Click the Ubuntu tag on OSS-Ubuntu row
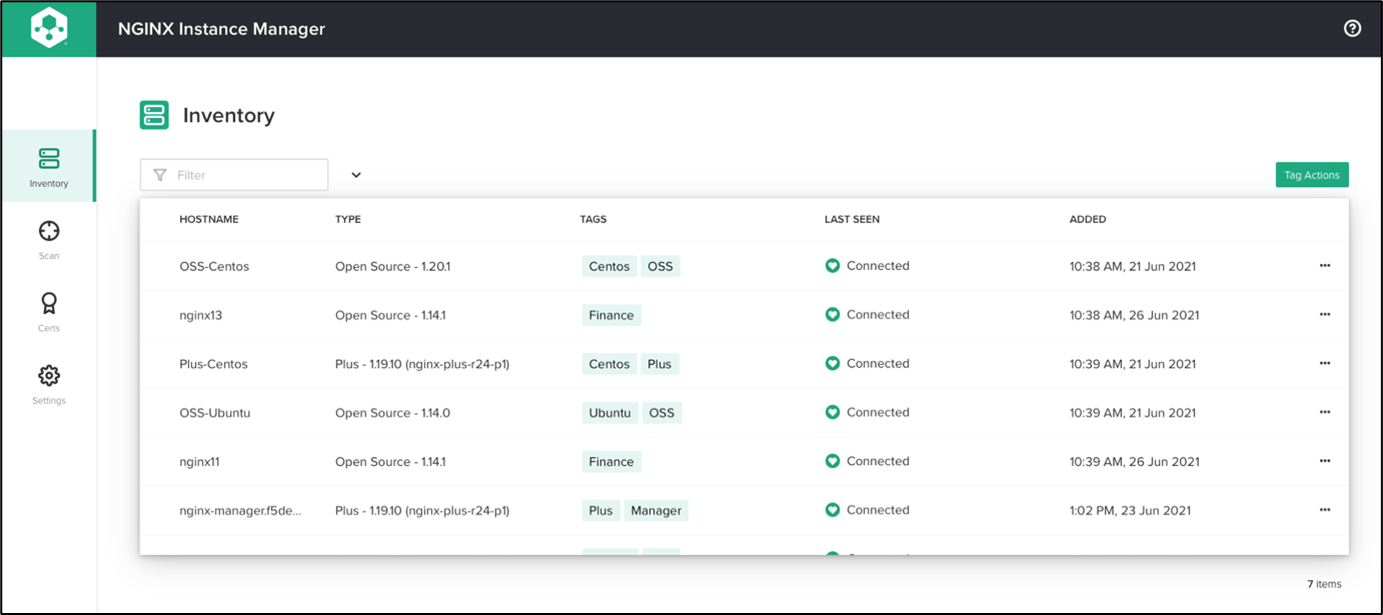The height and width of the screenshot is (615, 1383). pyautogui.click(x=610, y=413)
